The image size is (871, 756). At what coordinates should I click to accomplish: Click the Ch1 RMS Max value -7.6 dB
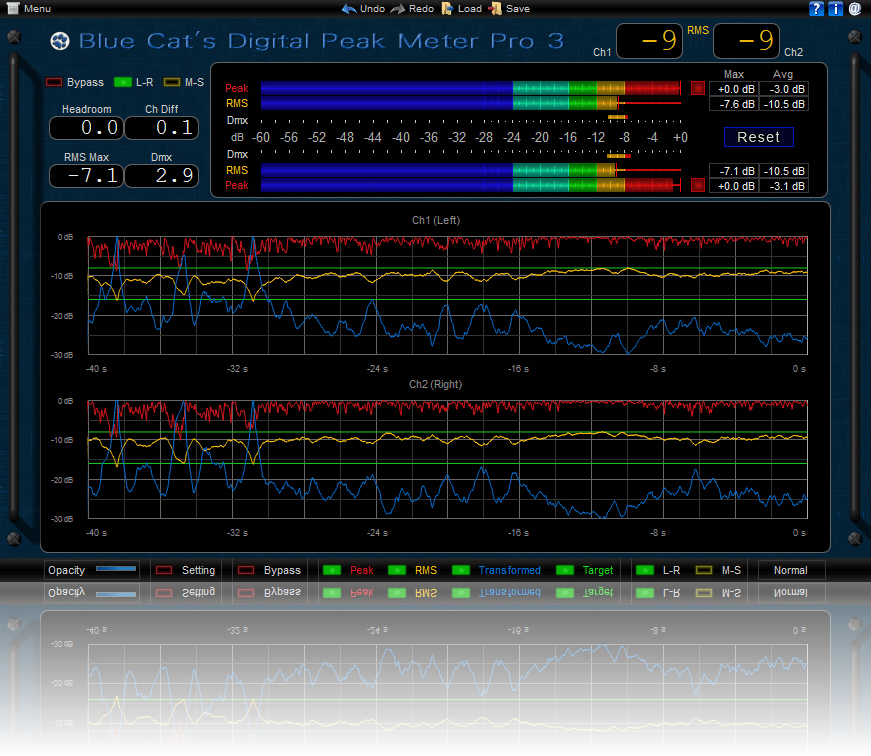click(734, 104)
